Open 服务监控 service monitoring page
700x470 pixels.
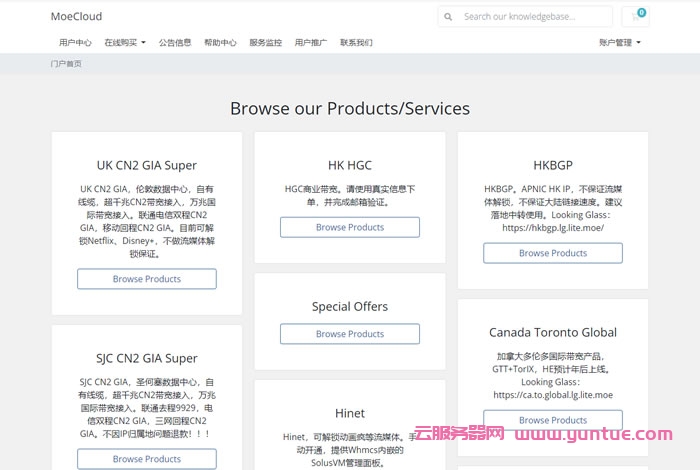click(x=265, y=43)
